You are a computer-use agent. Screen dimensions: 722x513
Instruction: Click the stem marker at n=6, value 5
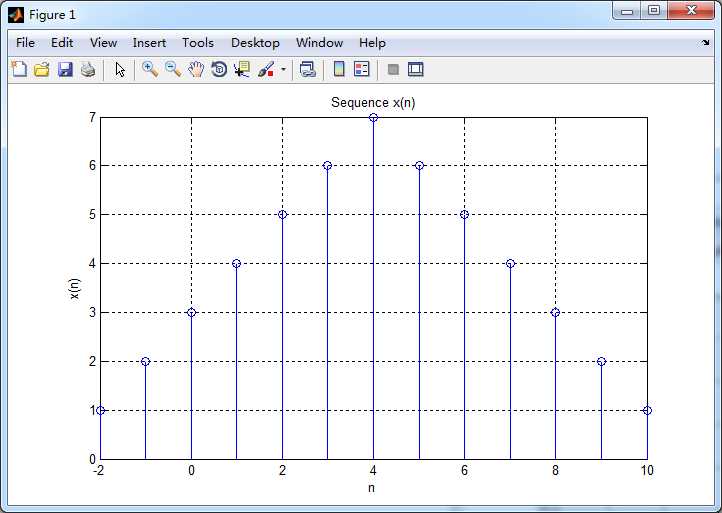[464, 215]
